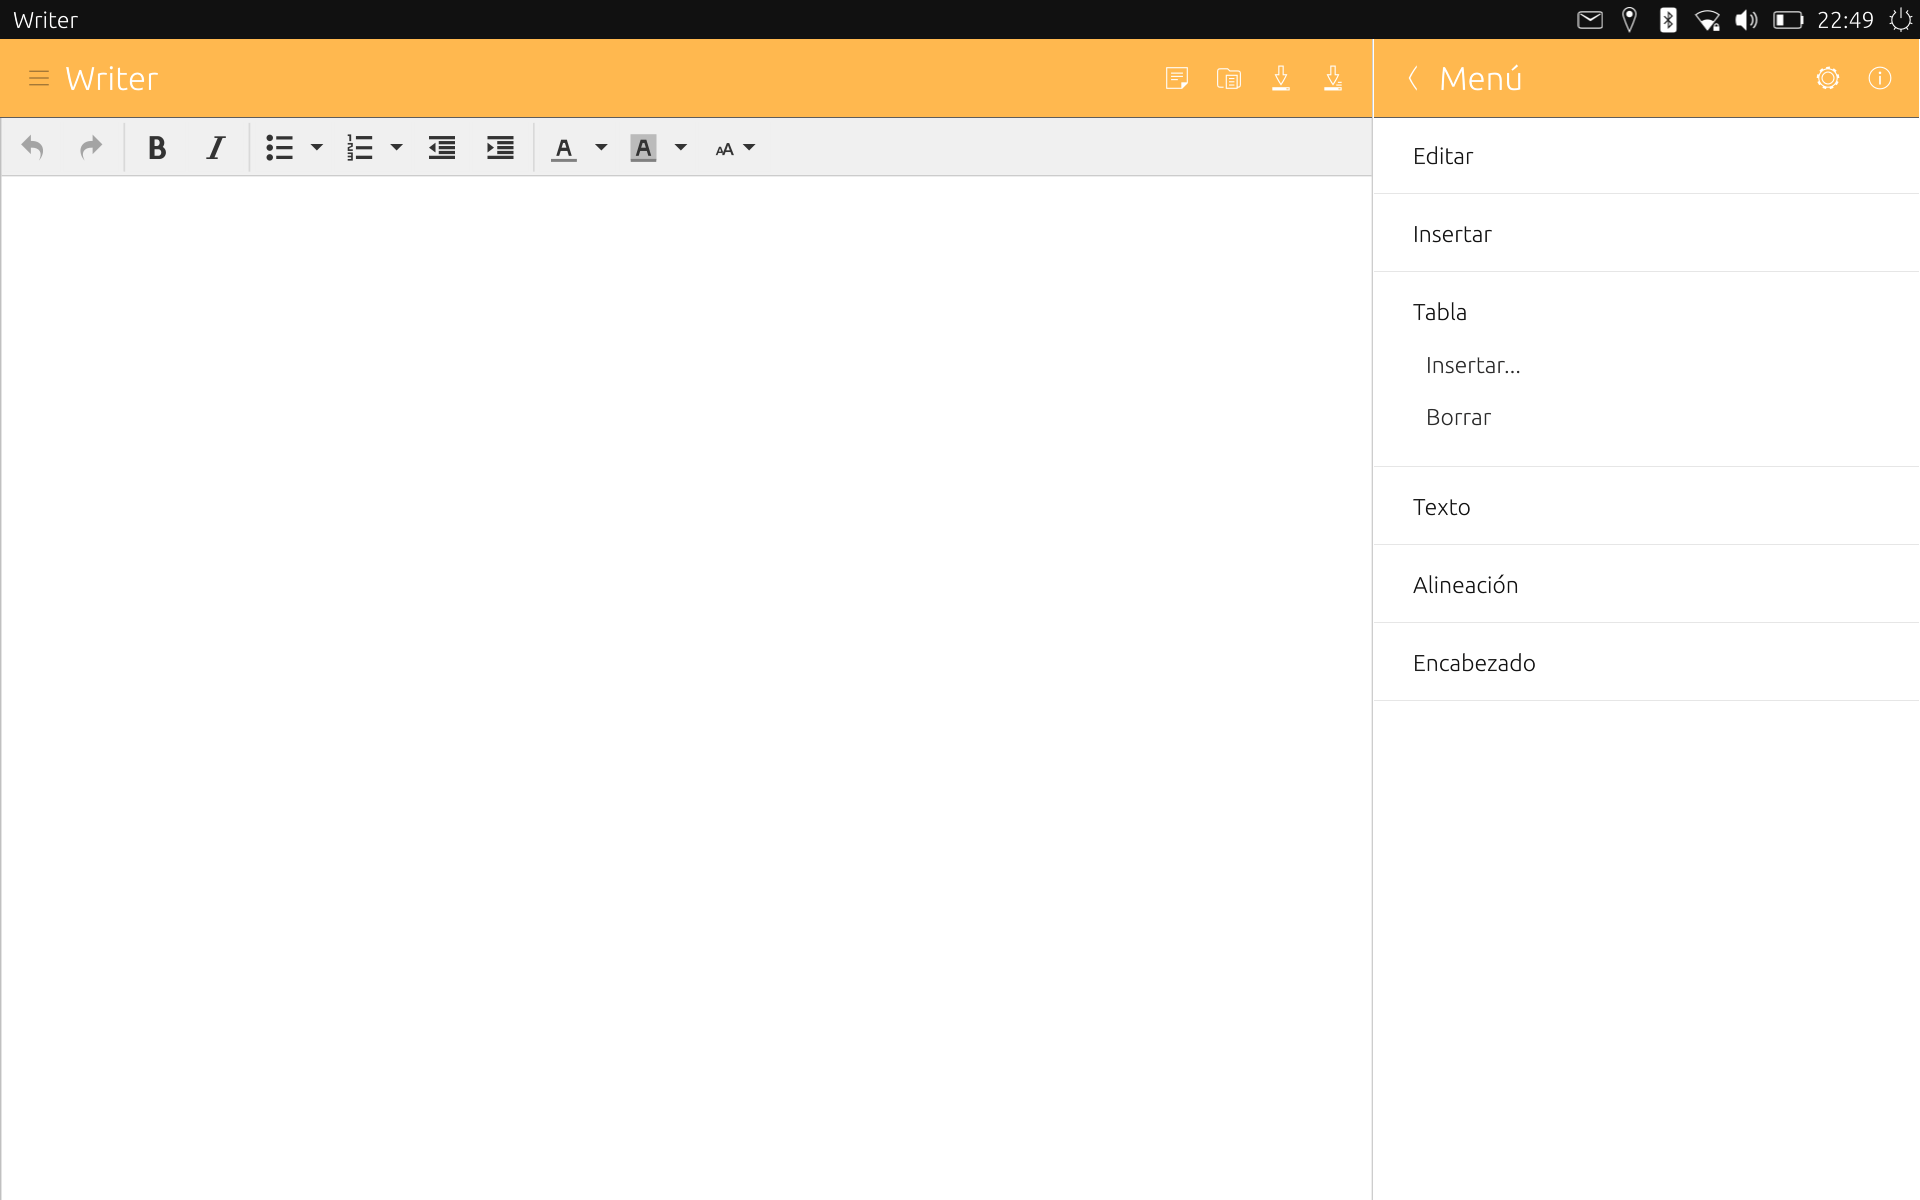
Task: Select Insertar... under Tabla
Action: pyautogui.click(x=1473, y=366)
